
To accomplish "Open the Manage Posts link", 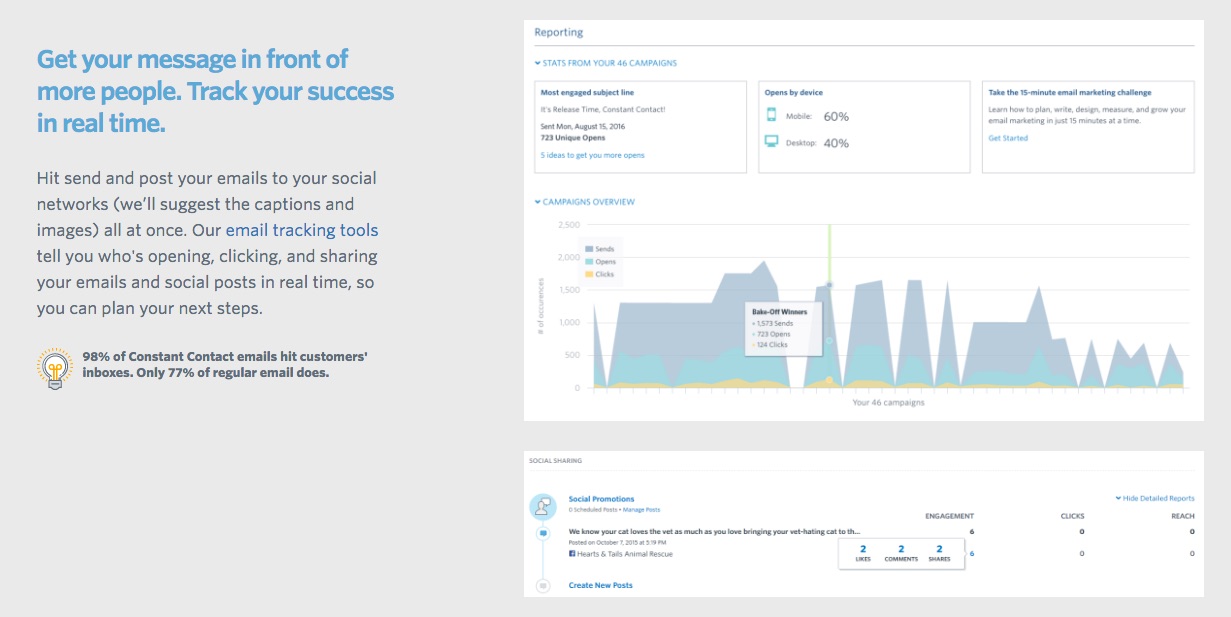I will (x=641, y=510).
